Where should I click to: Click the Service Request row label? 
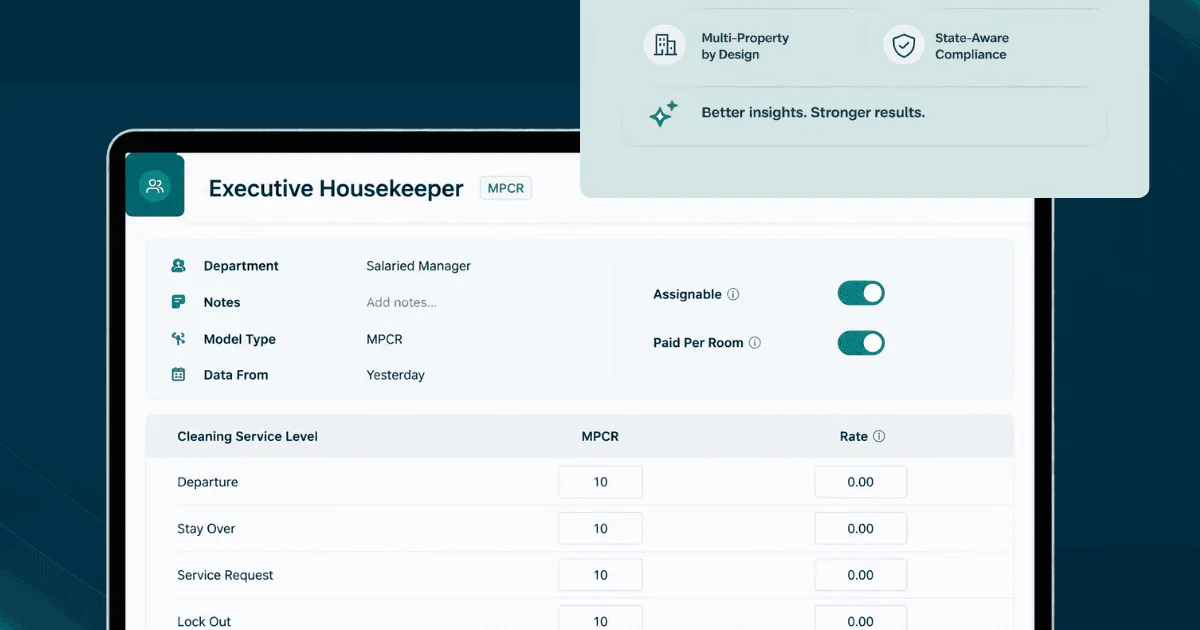(x=225, y=575)
